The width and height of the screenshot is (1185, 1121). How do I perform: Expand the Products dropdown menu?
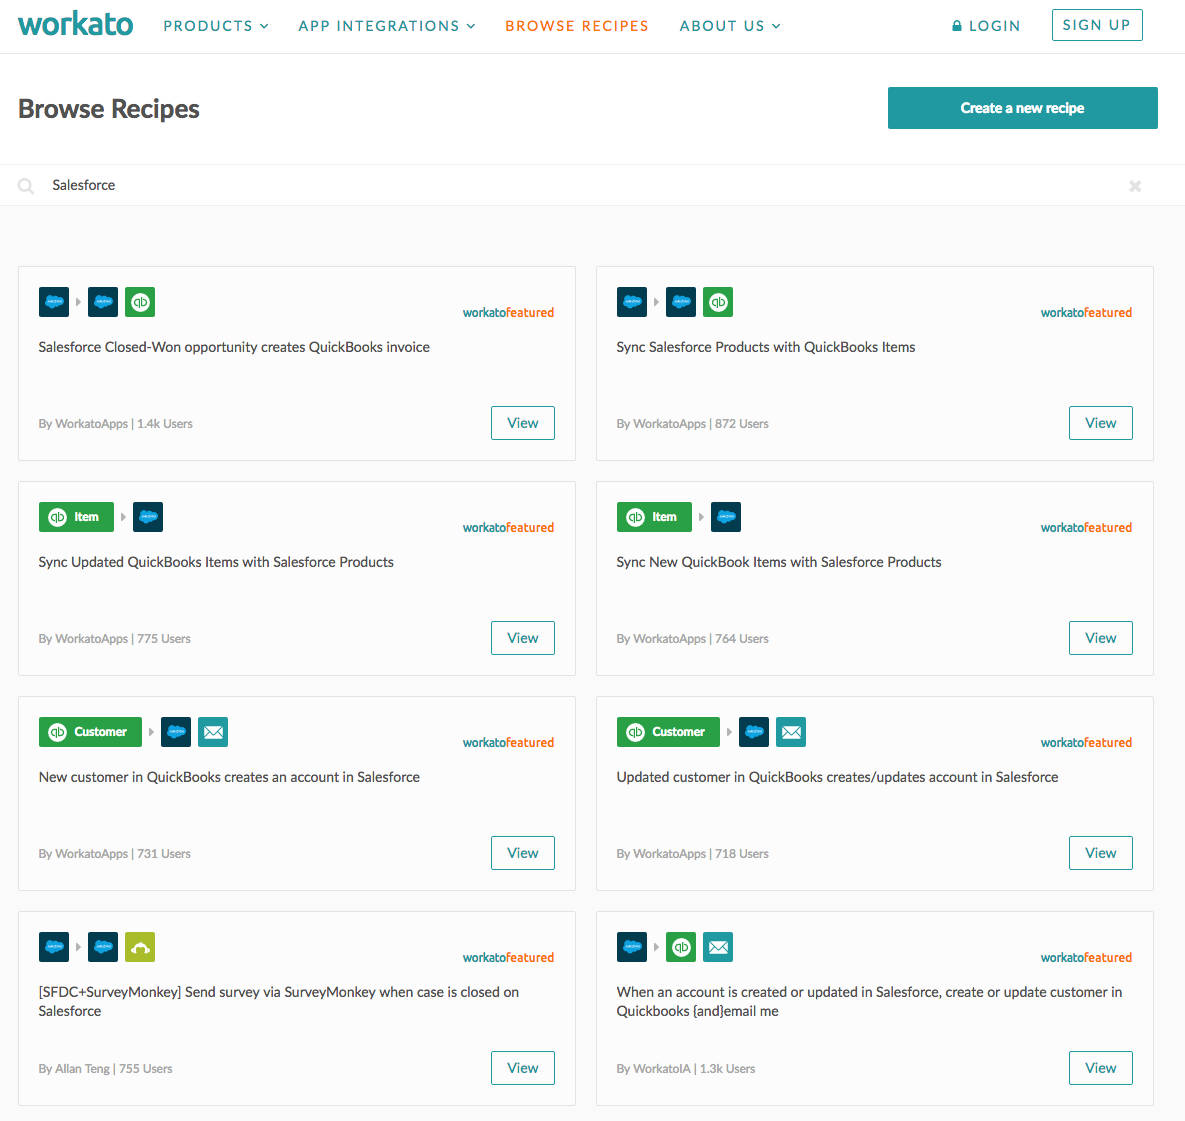click(216, 26)
